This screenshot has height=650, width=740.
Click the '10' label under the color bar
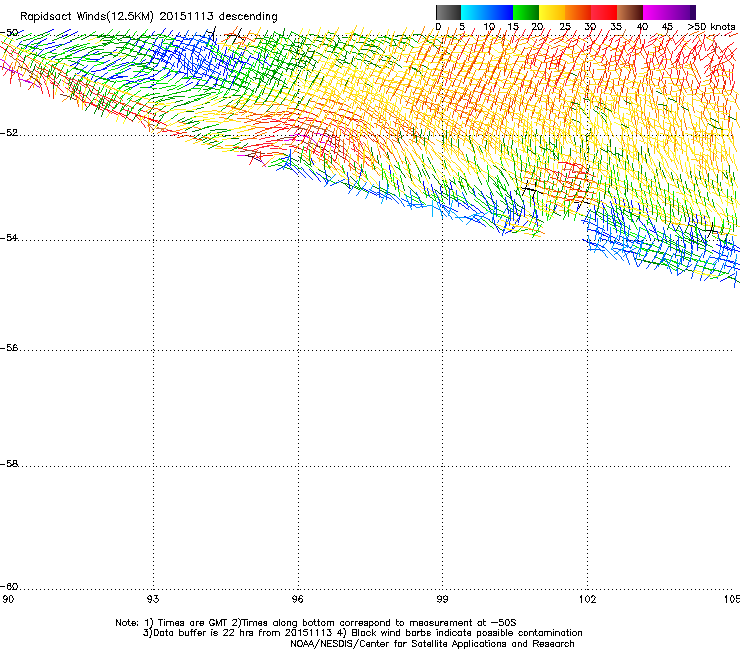tap(489, 27)
